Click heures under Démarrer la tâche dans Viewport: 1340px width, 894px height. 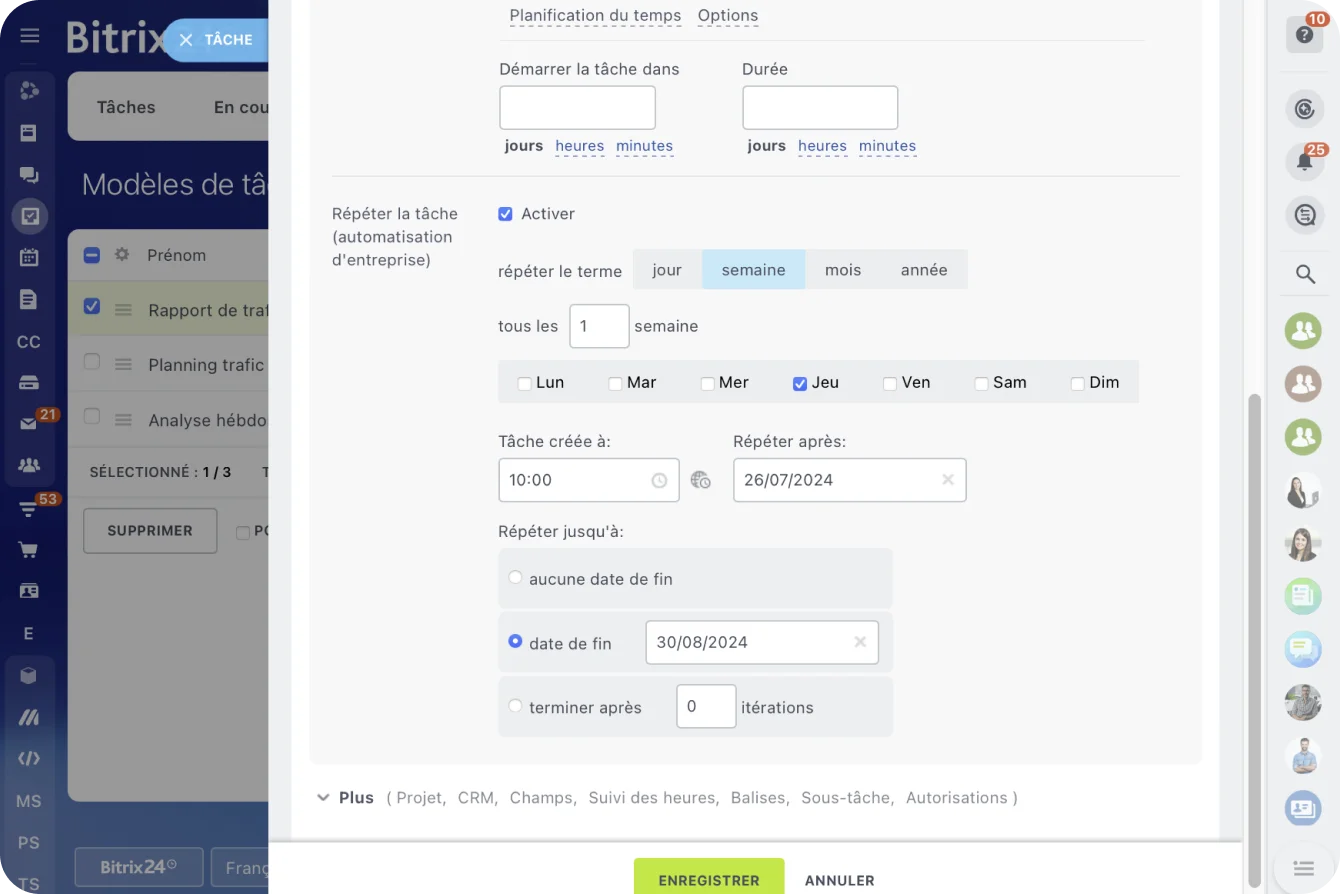point(580,146)
